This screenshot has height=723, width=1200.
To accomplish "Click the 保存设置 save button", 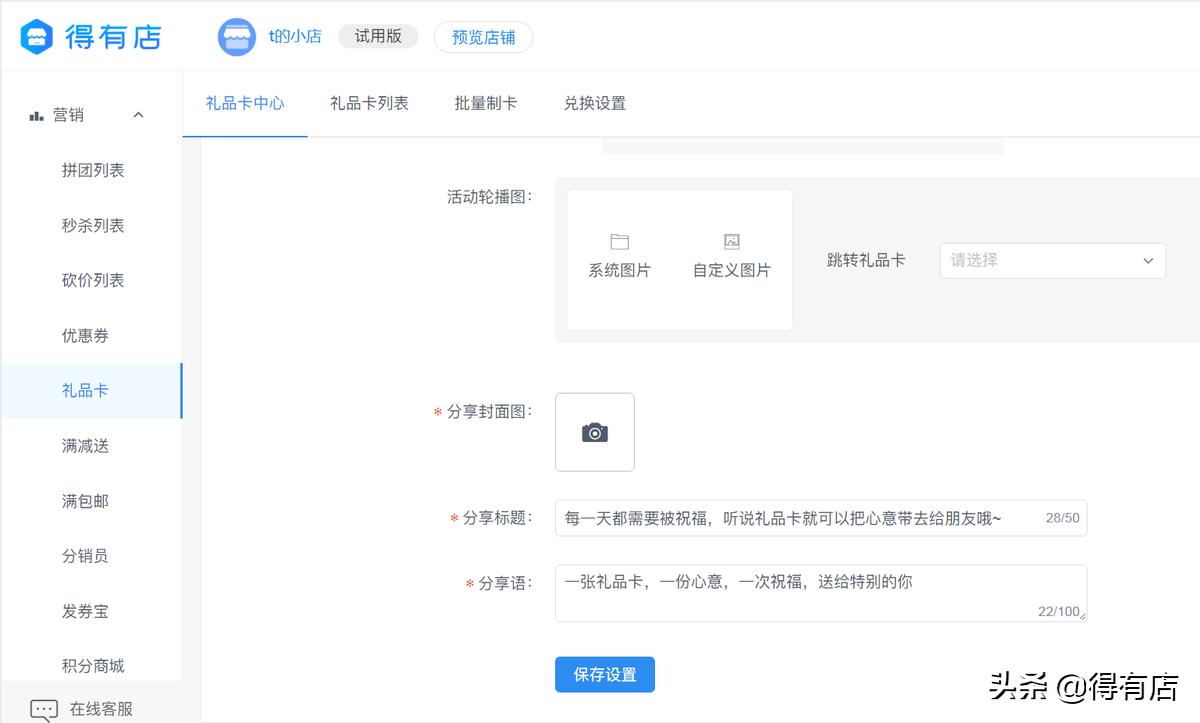I will (604, 674).
